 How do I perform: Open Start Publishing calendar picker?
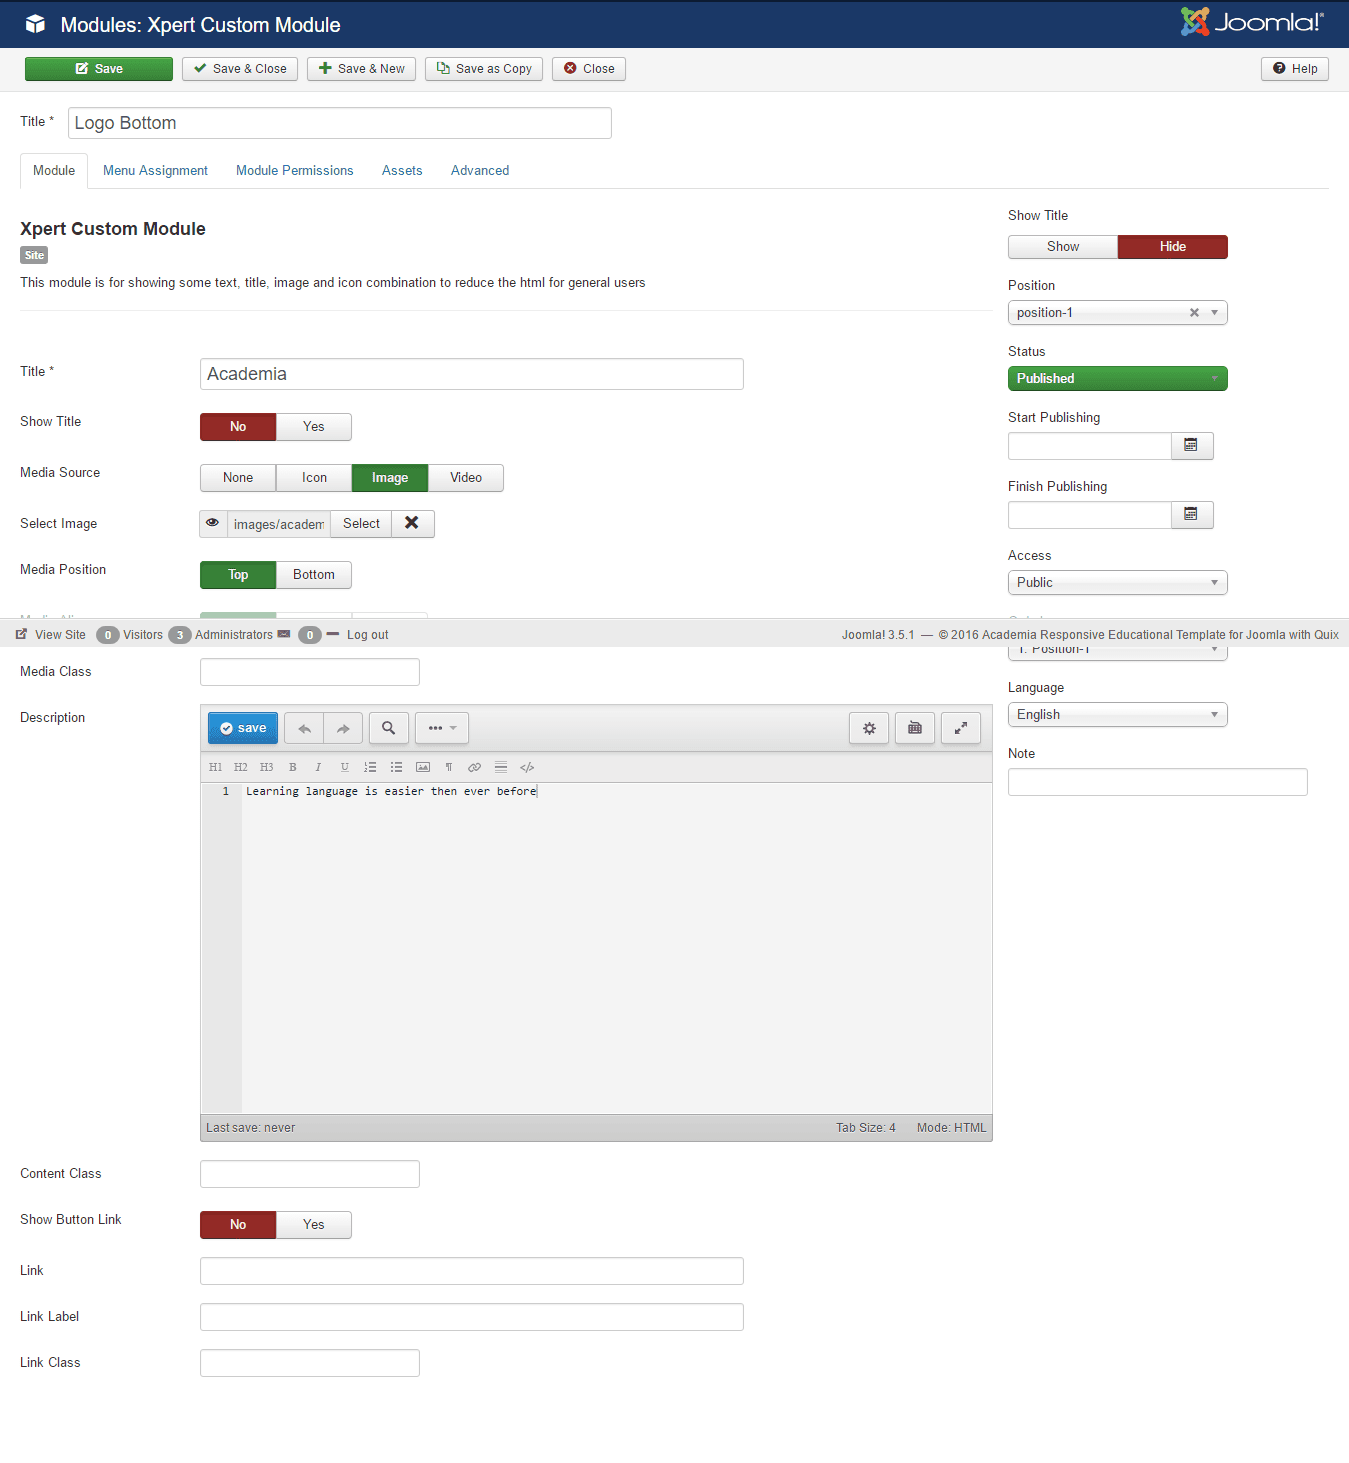[x=1191, y=445]
